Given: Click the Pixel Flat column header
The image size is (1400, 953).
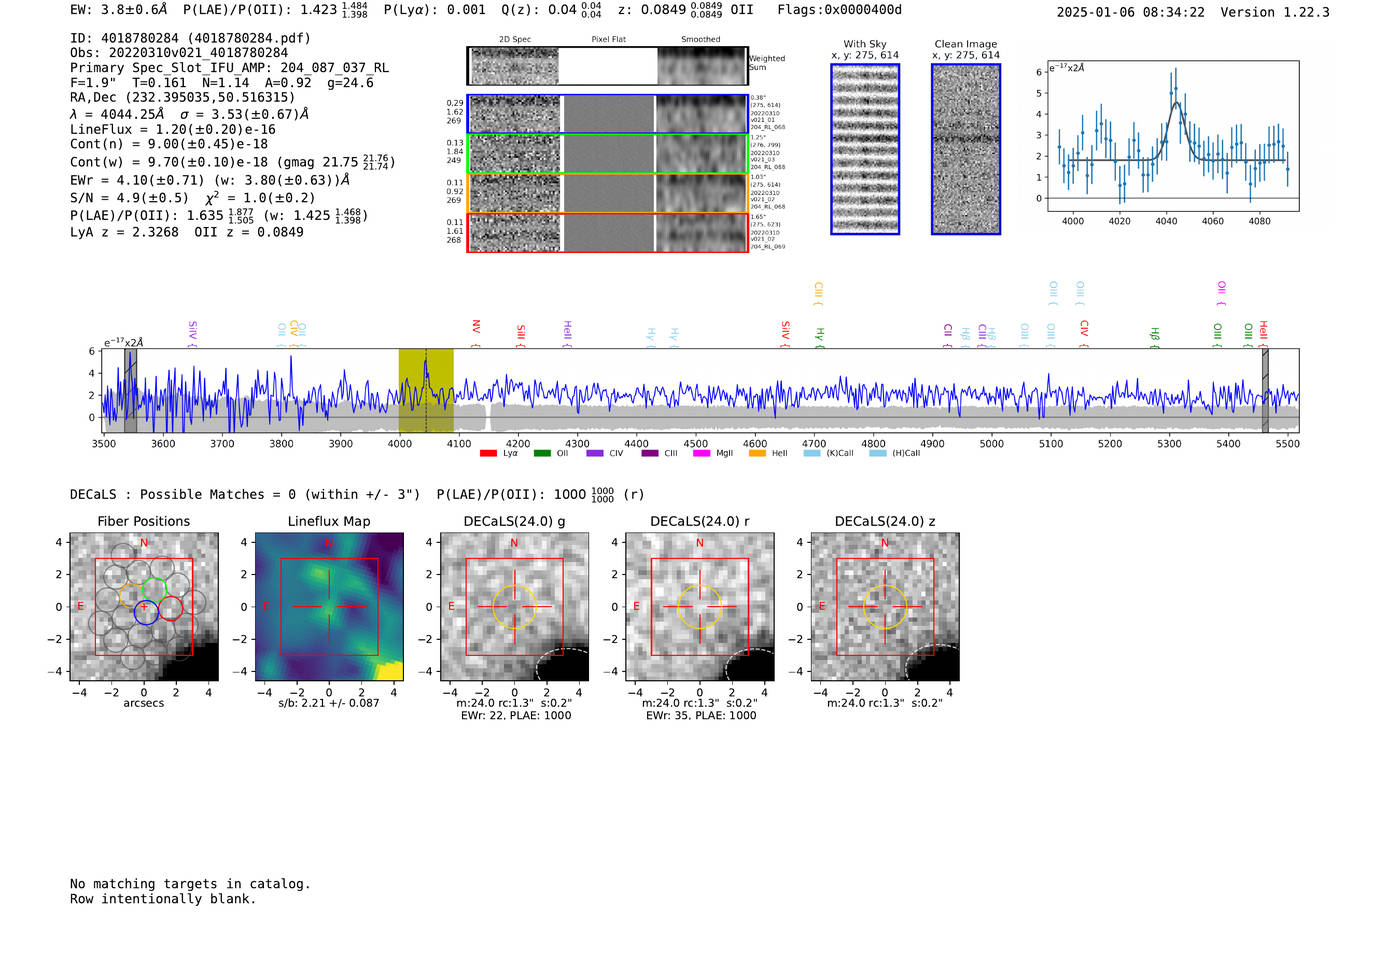Looking at the screenshot, I should (609, 40).
